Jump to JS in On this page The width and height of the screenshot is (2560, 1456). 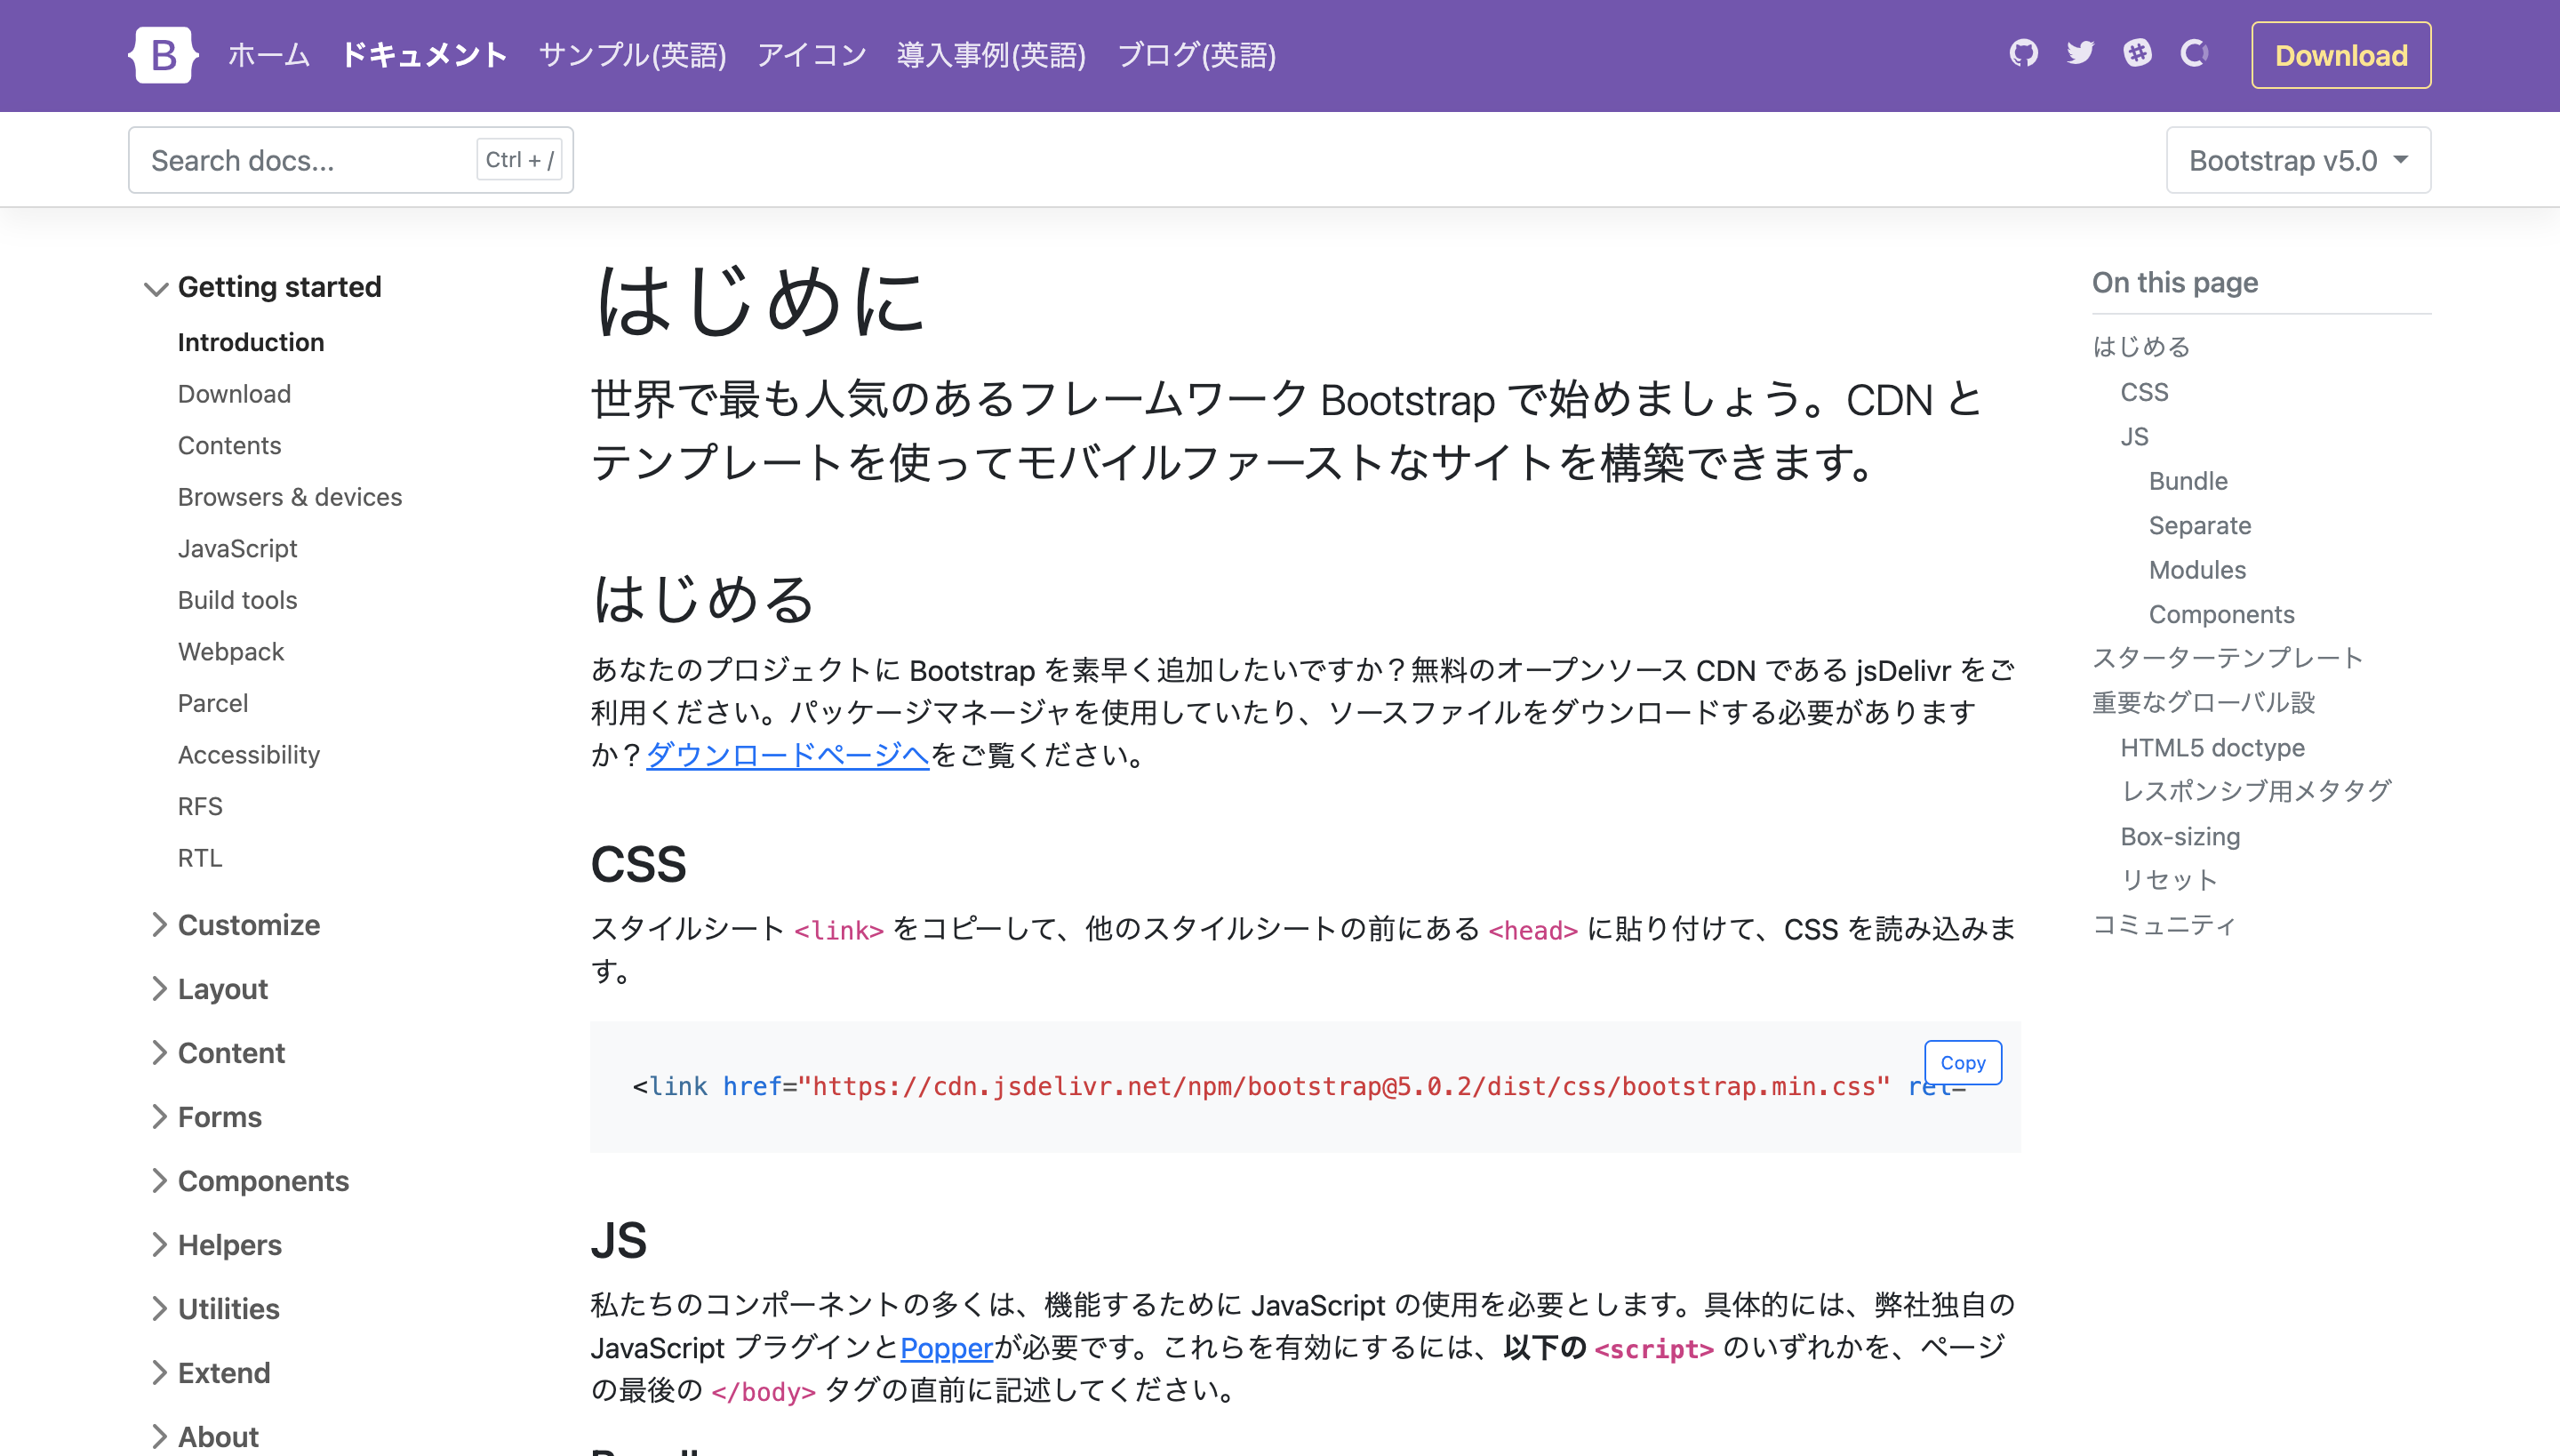pos(2134,437)
